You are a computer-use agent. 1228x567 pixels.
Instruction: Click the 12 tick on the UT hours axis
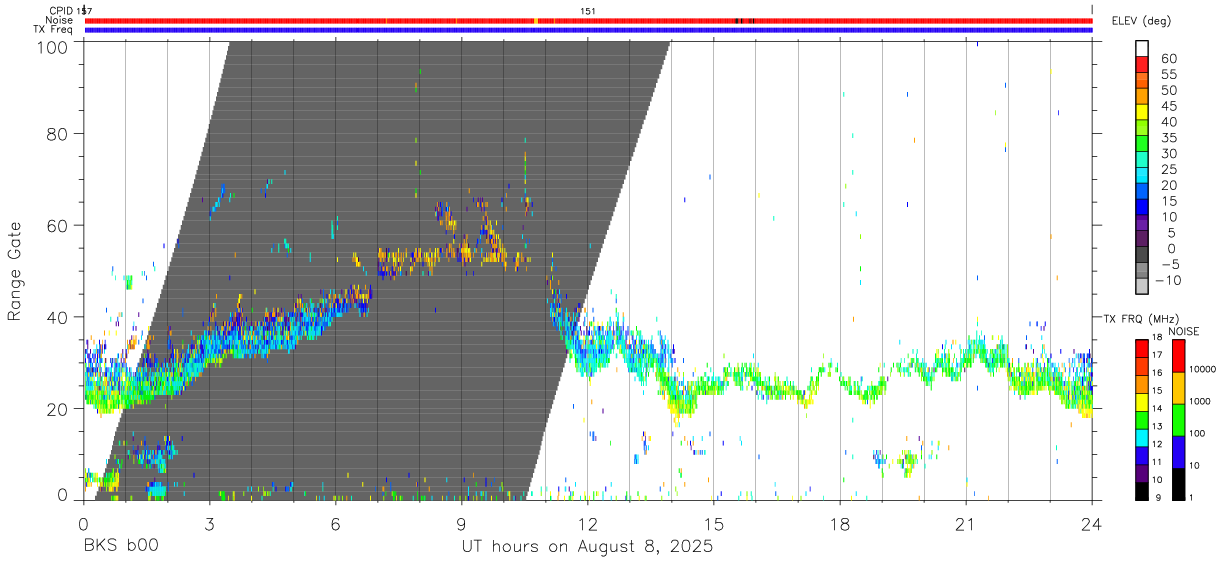tap(588, 524)
